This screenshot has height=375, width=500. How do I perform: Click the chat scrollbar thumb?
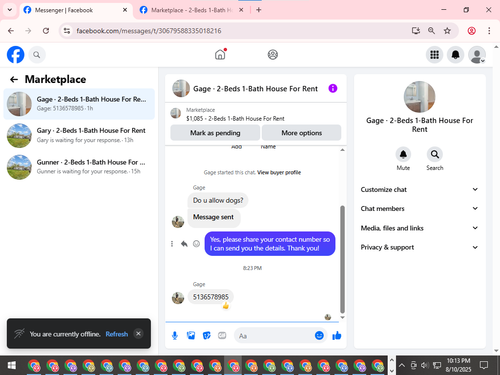(342, 259)
